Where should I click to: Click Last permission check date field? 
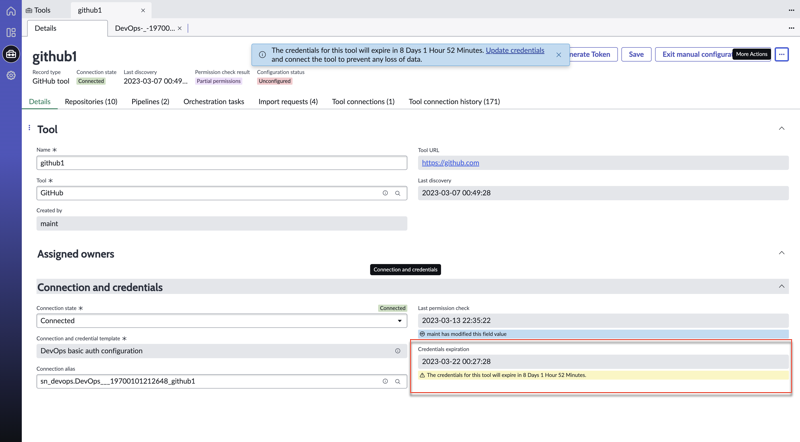click(x=603, y=321)
